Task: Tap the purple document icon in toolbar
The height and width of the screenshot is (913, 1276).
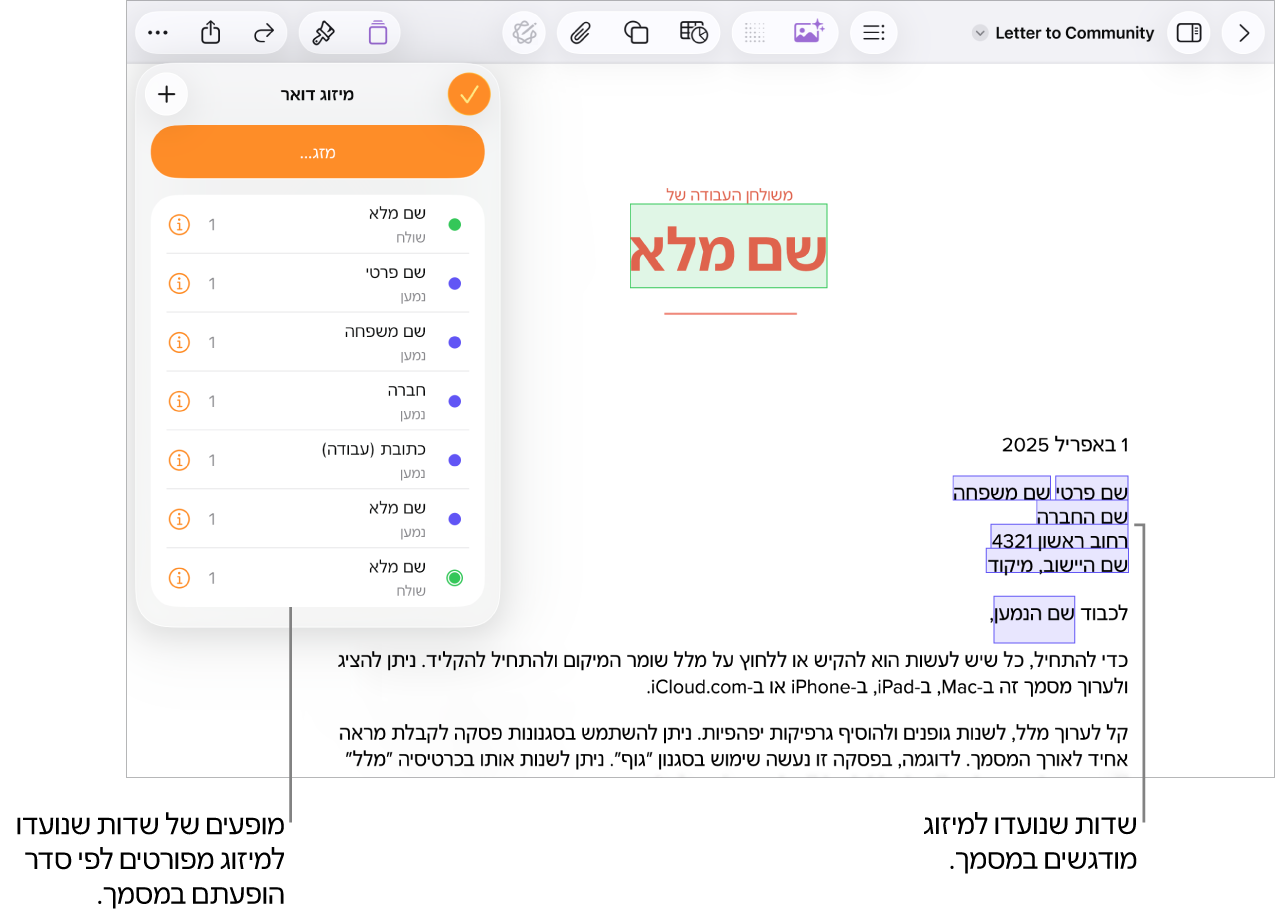Action: [x=377, y=33]
